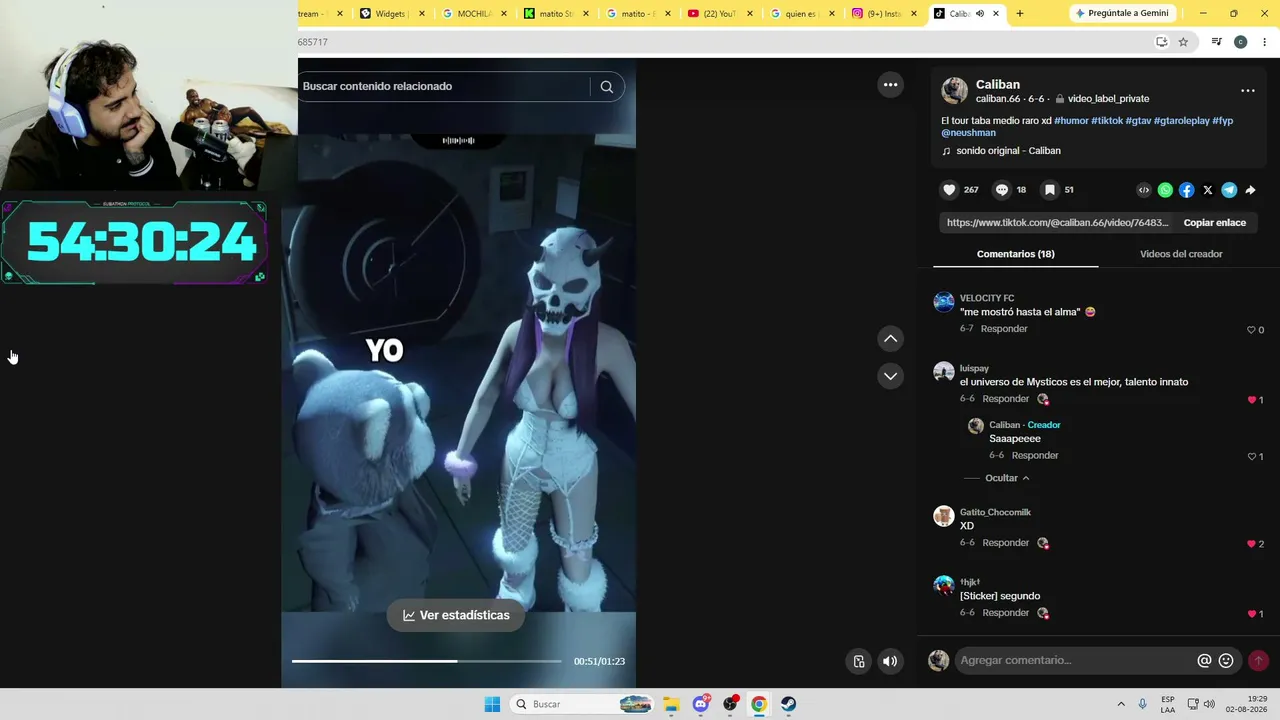Like Gatito_Chocomilk's 'XD' comment
The height and width of the screenshot is (720, 1280).
pos(1250,544)
